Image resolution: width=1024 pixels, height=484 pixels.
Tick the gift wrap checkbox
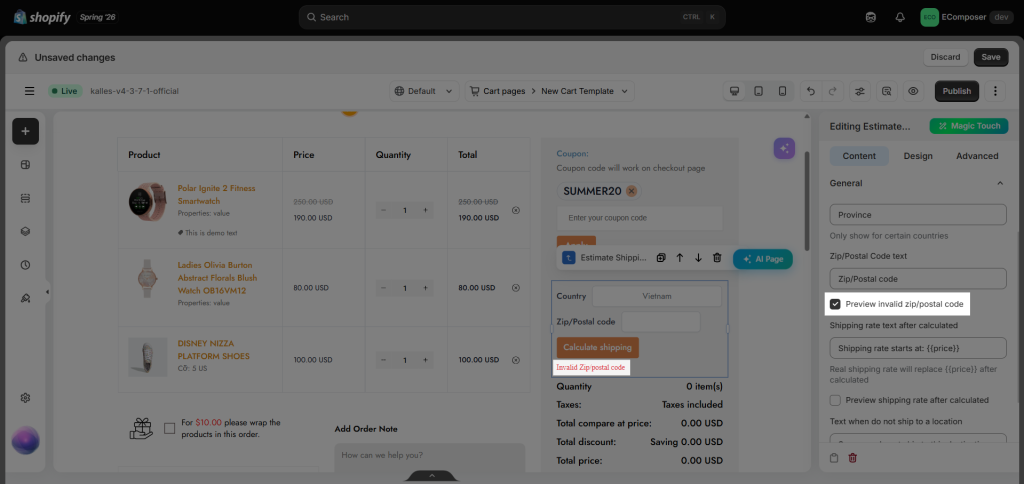point(170,428)
